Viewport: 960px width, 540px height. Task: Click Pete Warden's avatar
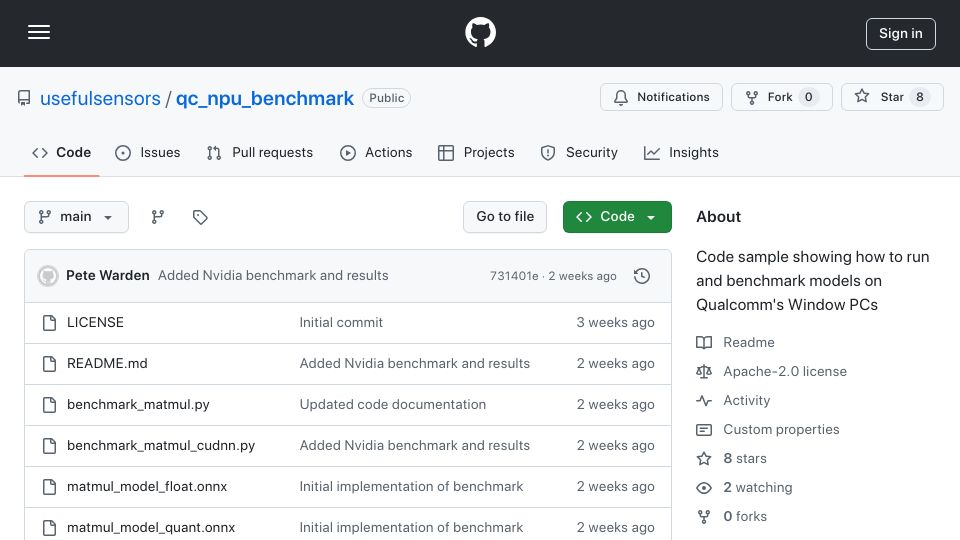pyautogui.click(x=48, y=276)
